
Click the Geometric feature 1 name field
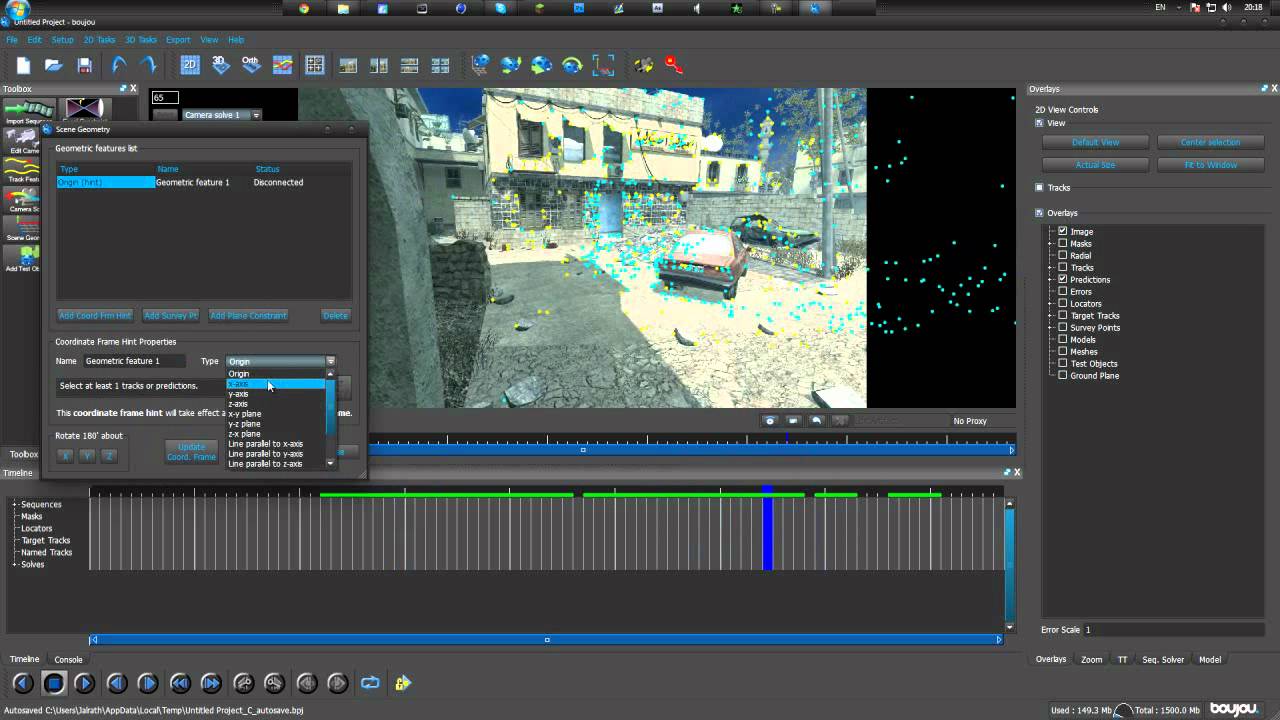pos(134,361)
